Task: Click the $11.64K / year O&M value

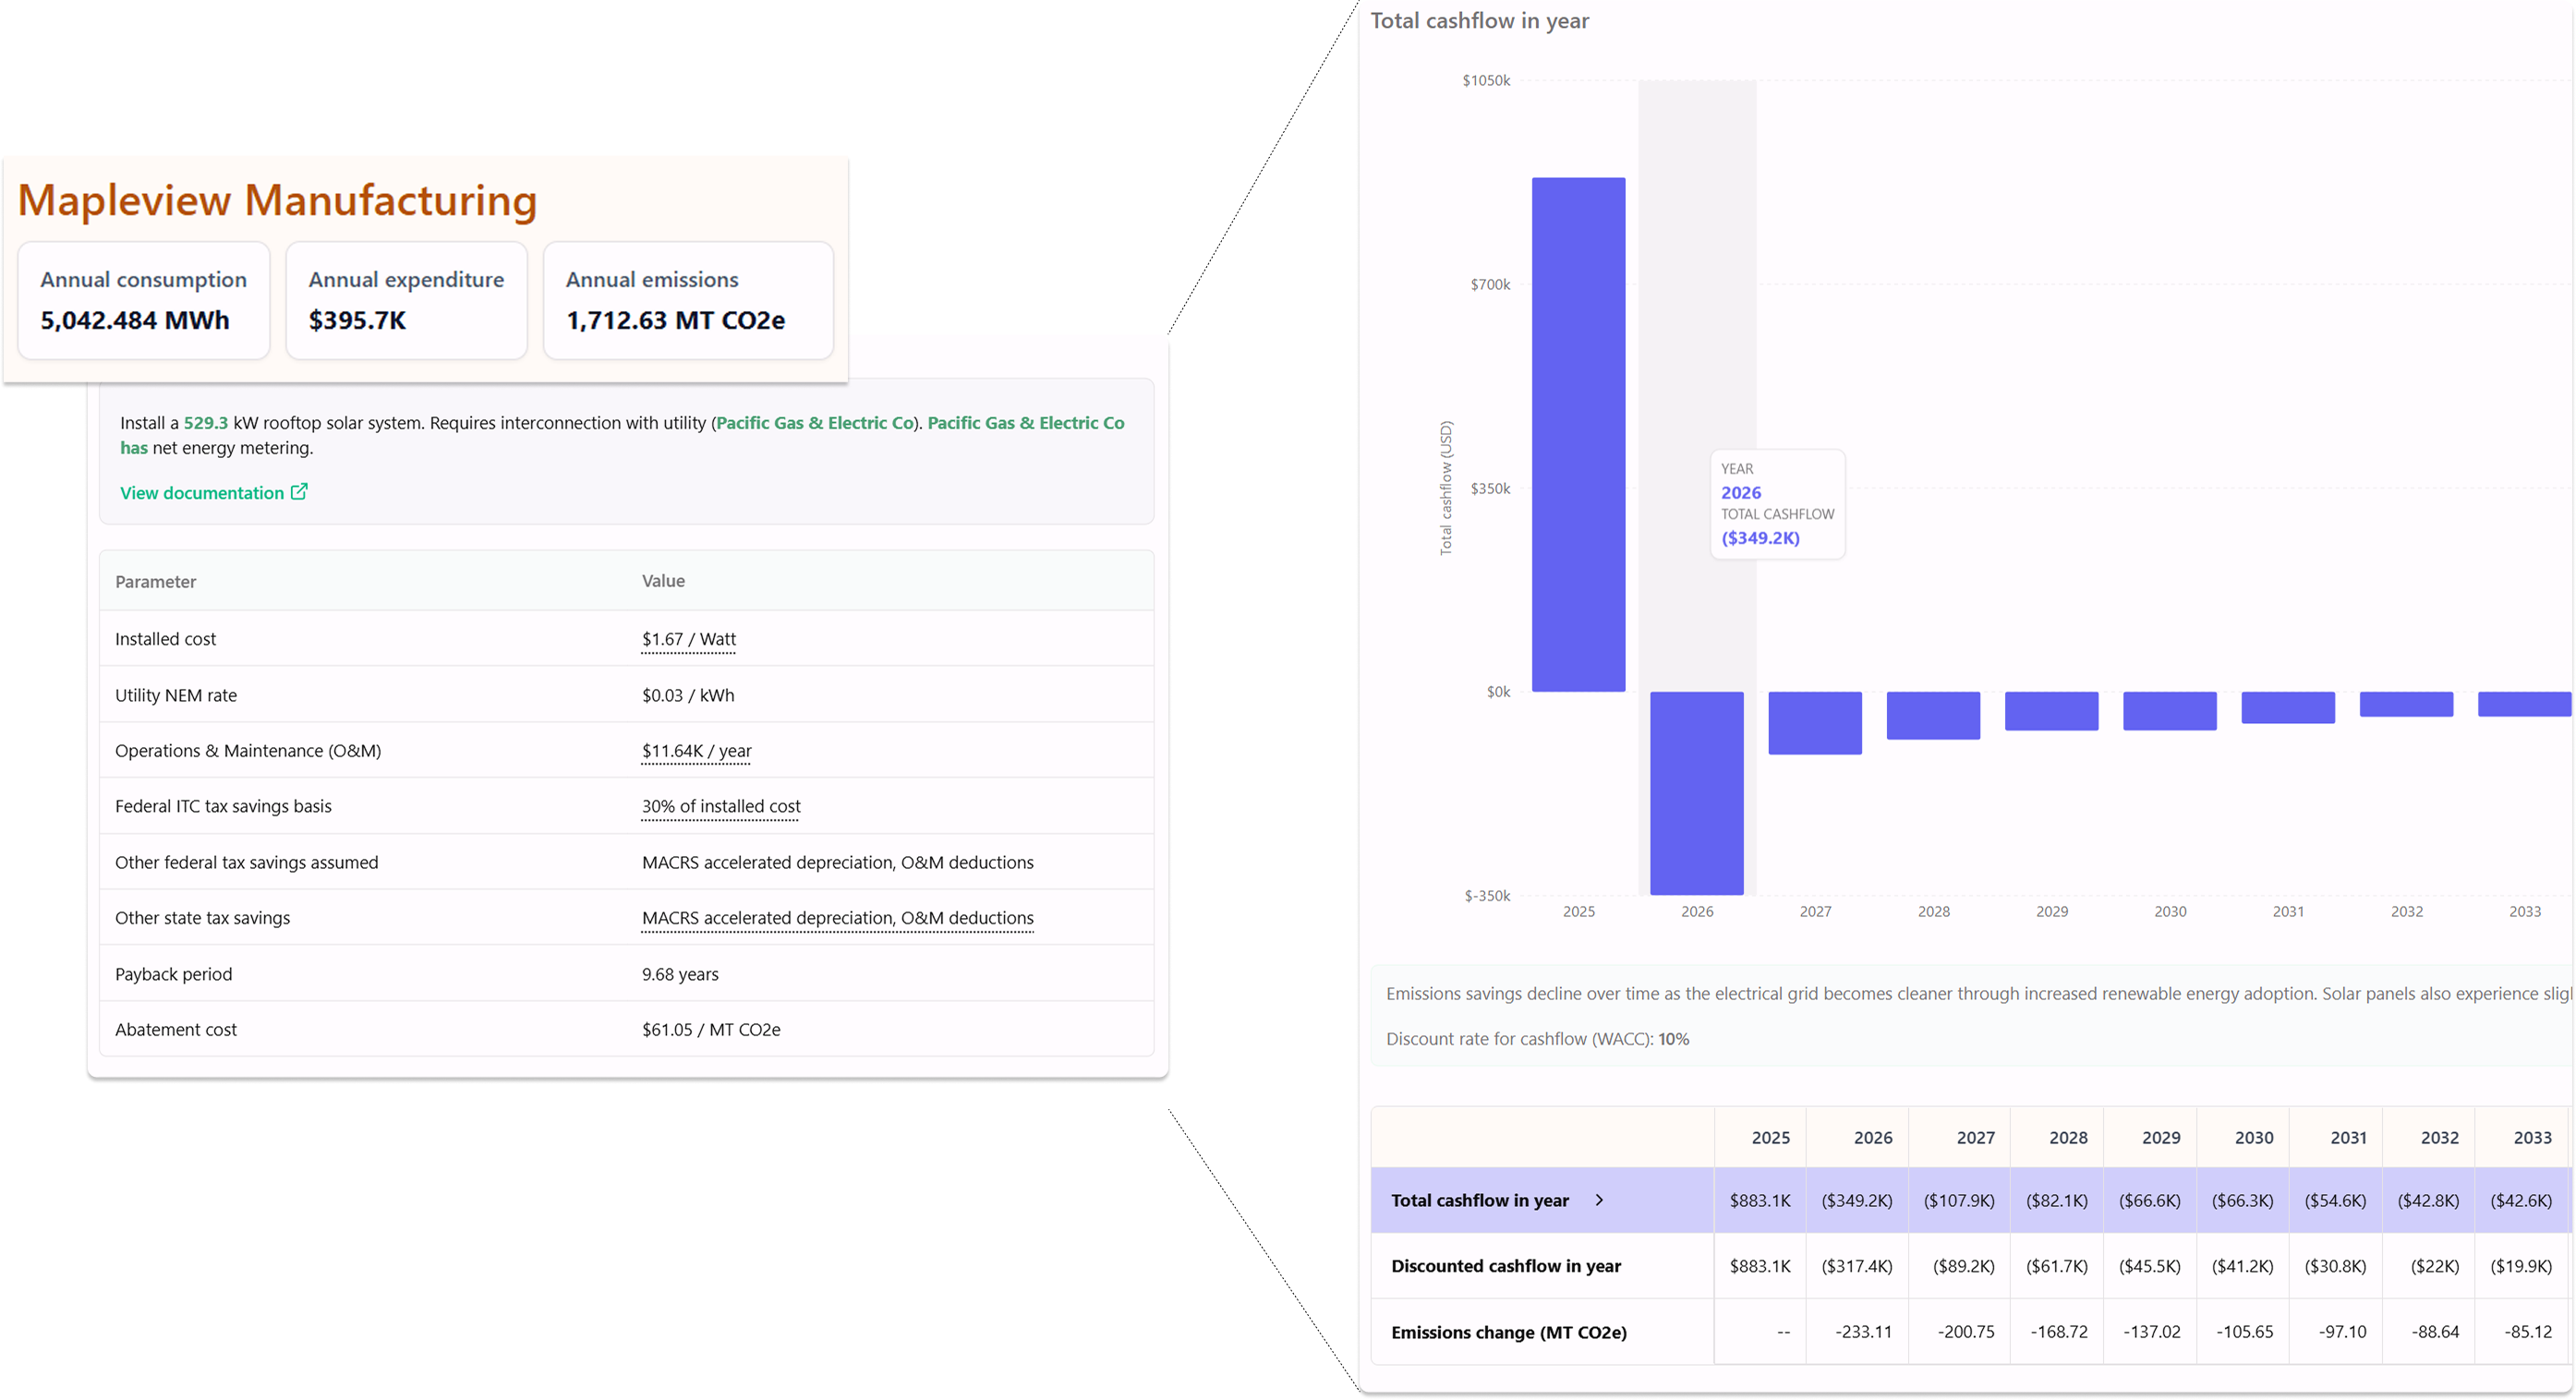Action: [696, 751]
